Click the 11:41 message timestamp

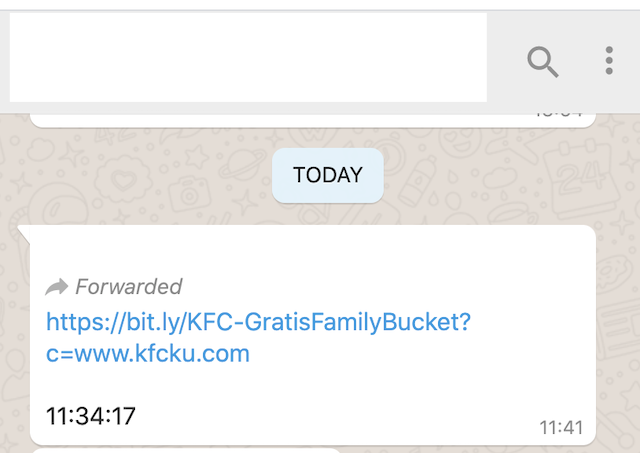tap(561, 428)
